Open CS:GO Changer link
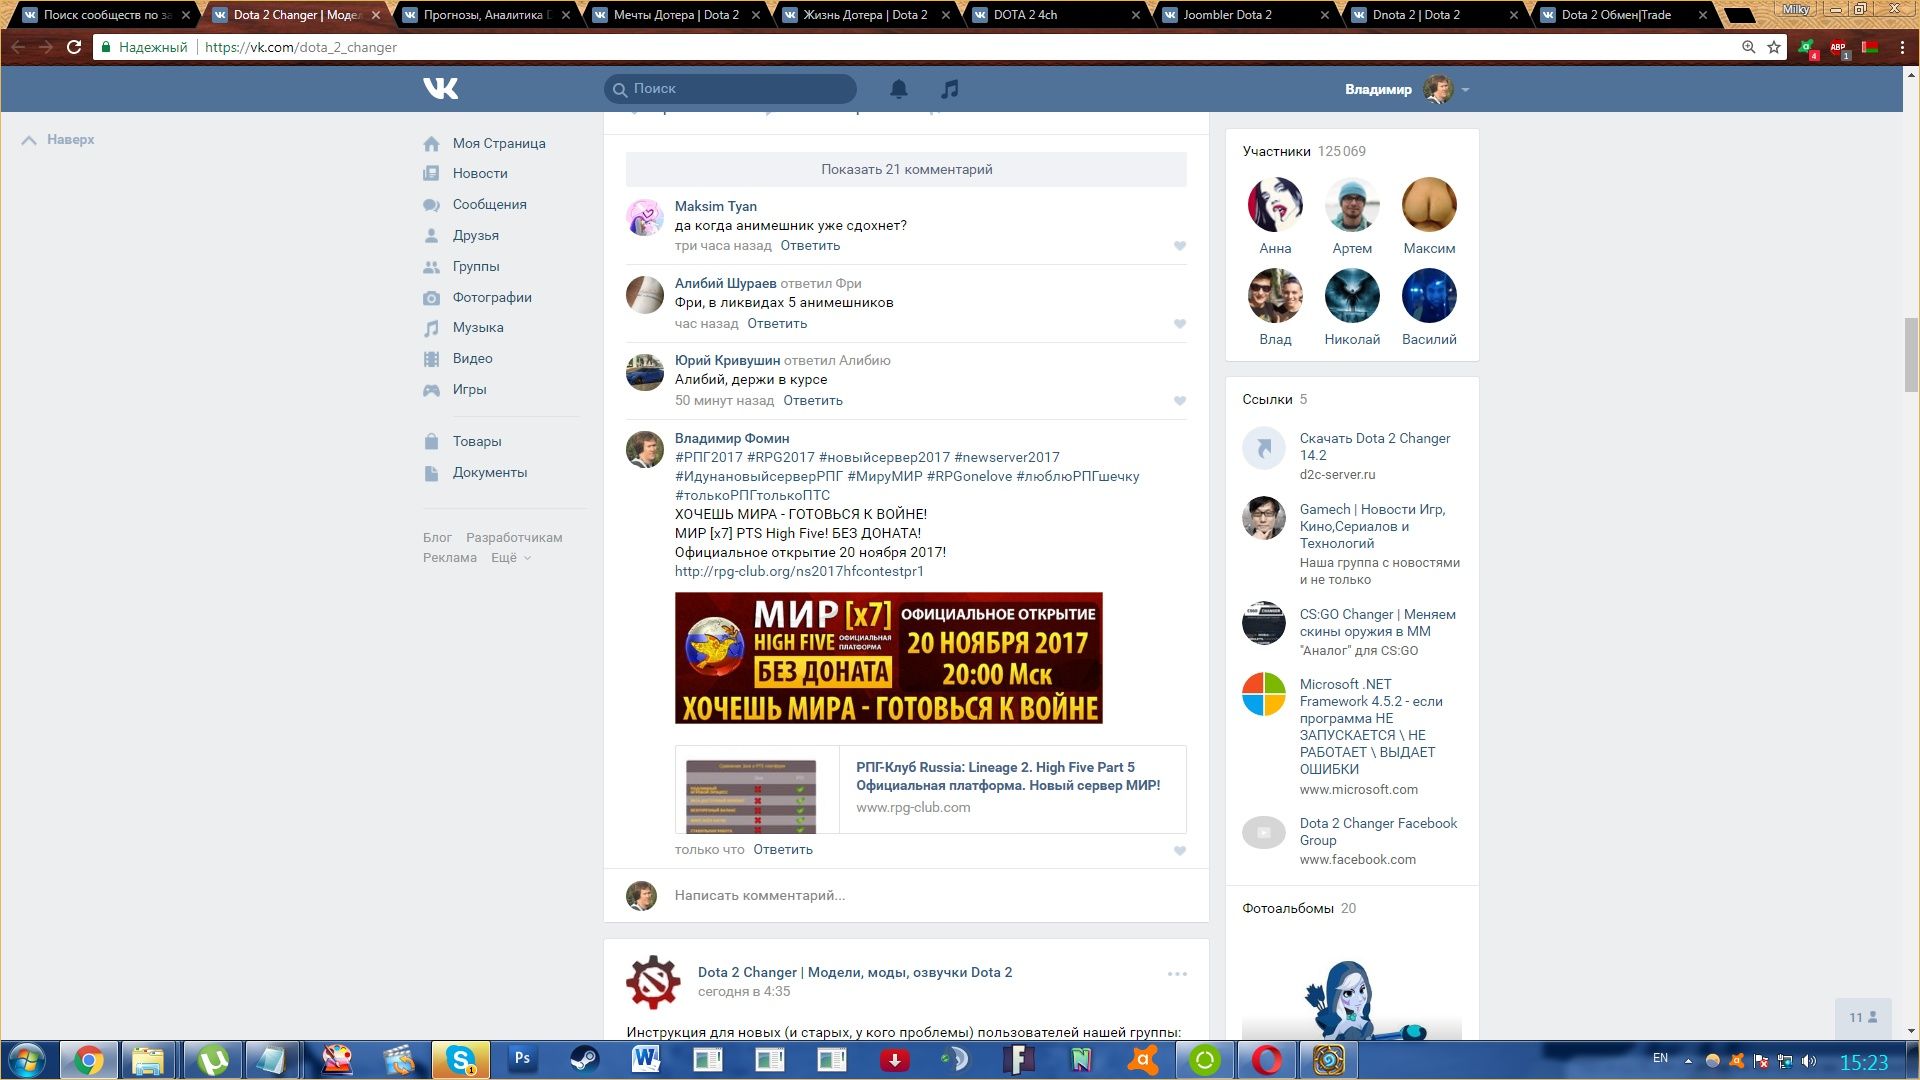This screenshot has width=1920, height=1080. (1377, 623)
